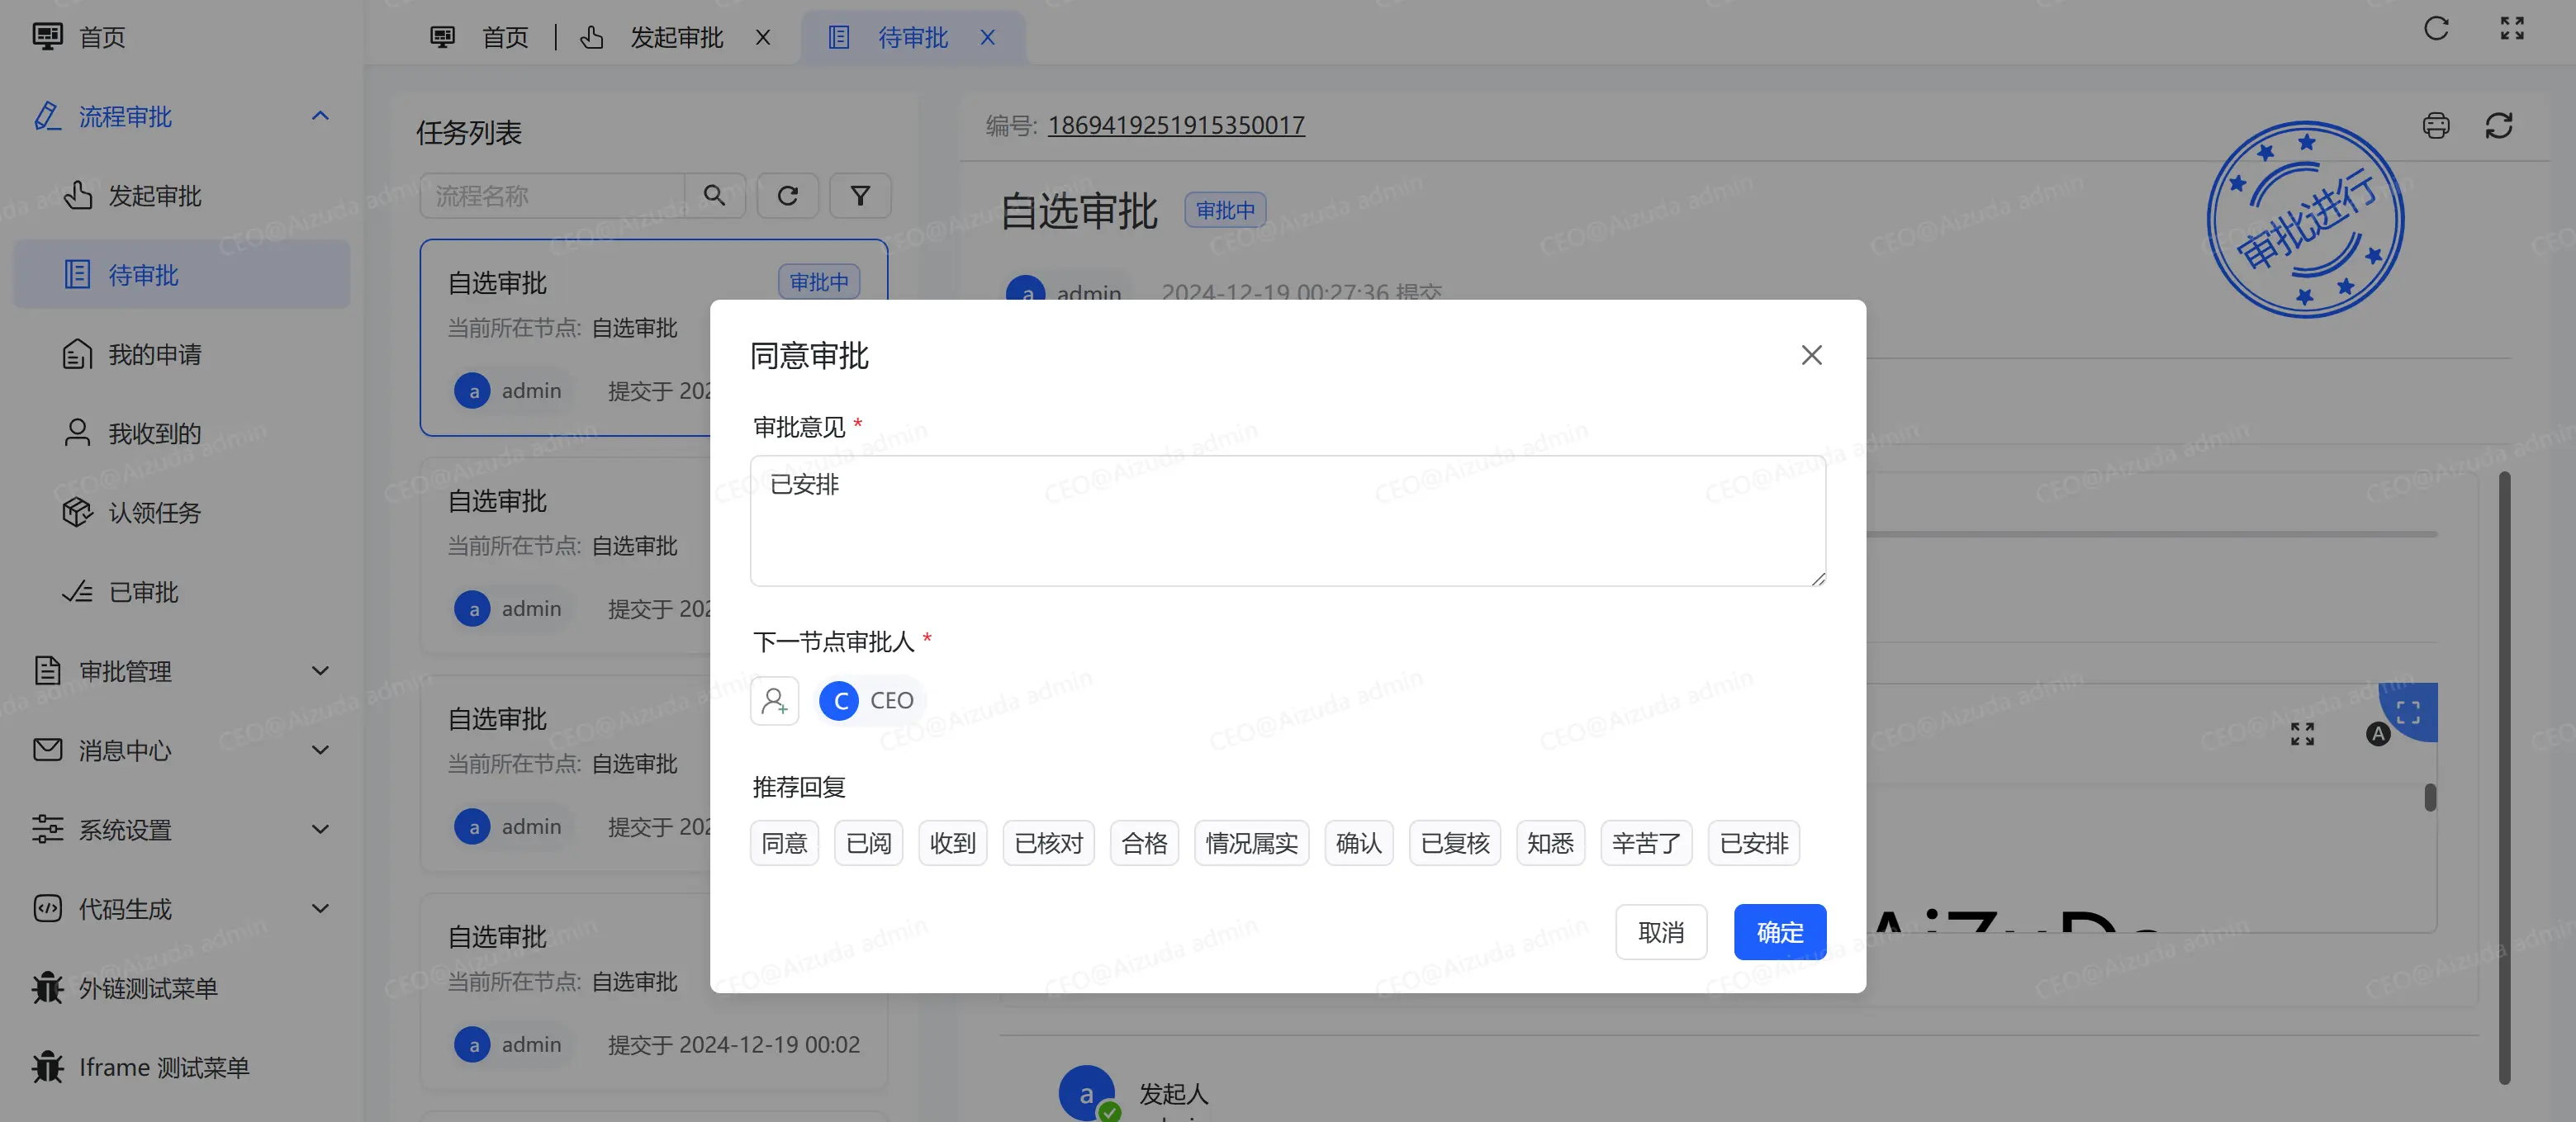Pick the 合格 recommended reply

(x=1145, y=843)
